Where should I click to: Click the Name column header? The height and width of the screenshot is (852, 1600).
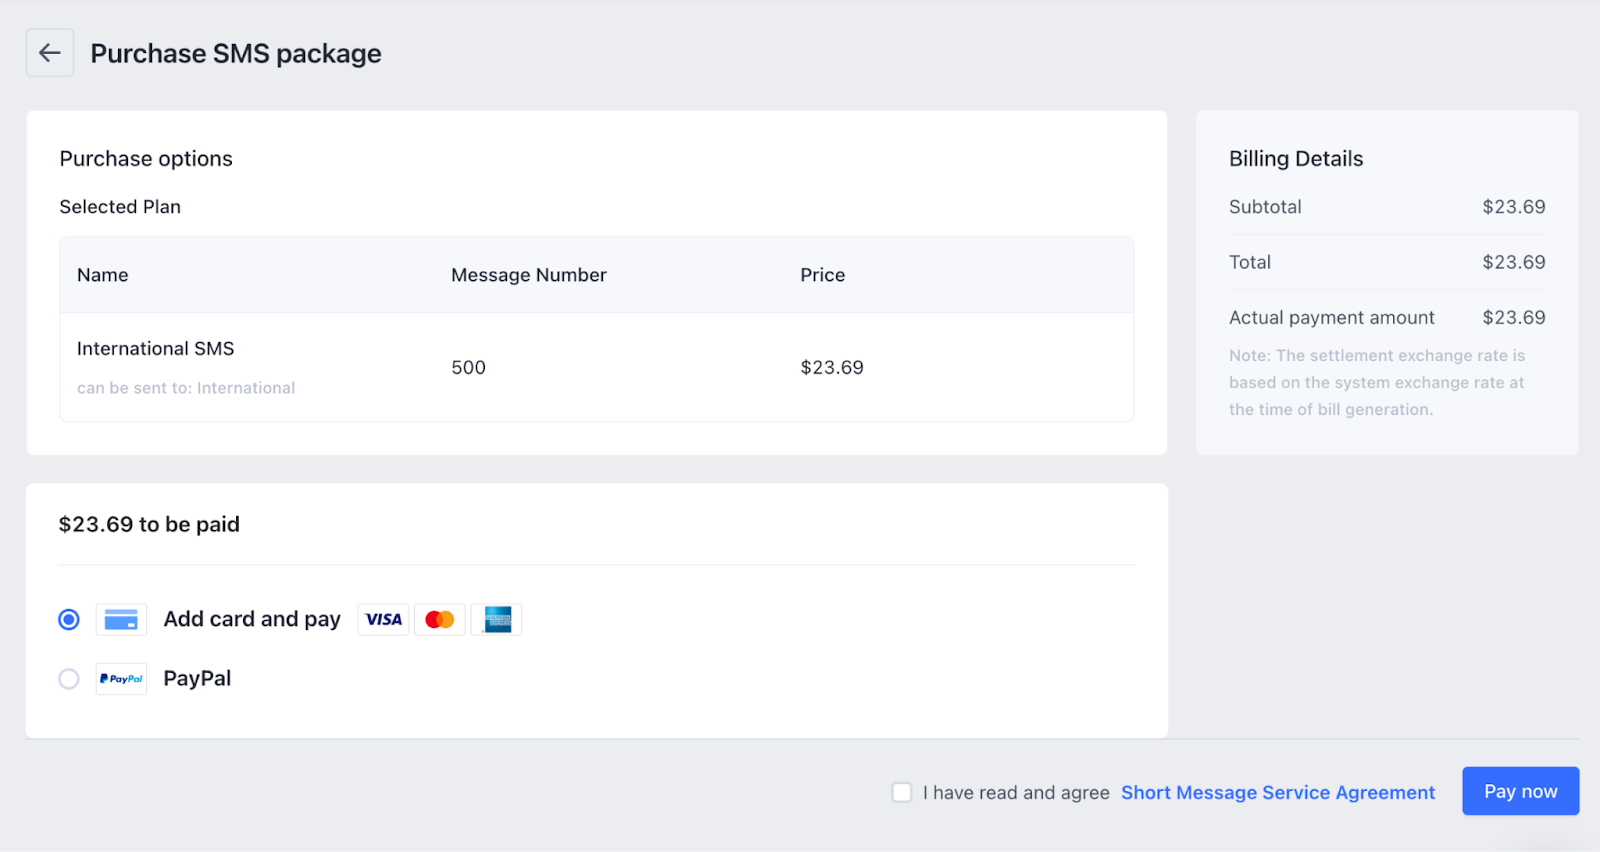pos(103,275)
